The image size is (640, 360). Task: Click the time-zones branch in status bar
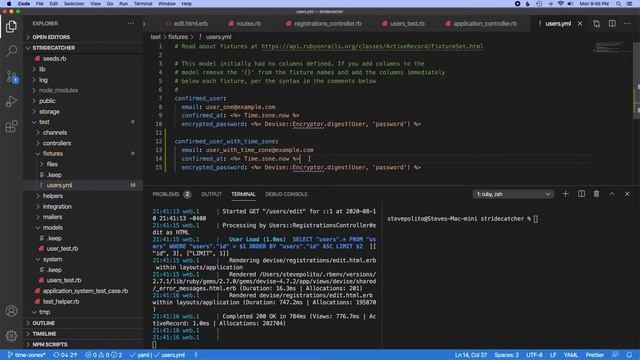pyautogui.click(x=26, y=355)
